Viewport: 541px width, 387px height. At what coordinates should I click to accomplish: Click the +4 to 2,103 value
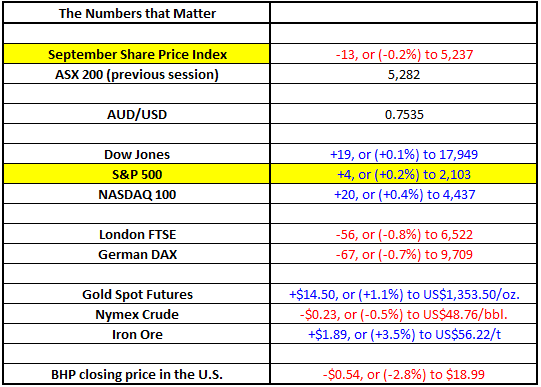(404, 174)
